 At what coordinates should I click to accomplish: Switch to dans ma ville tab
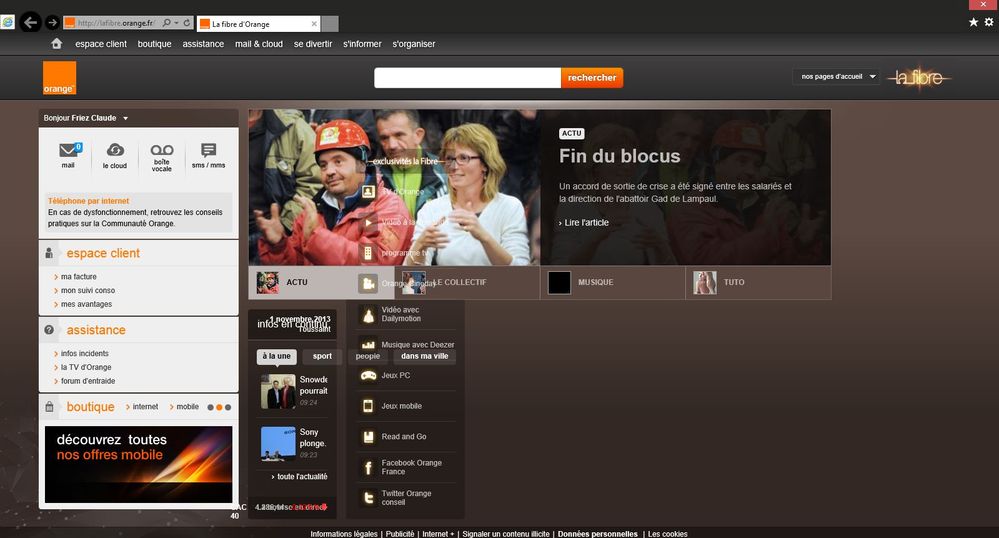[424, 356]
